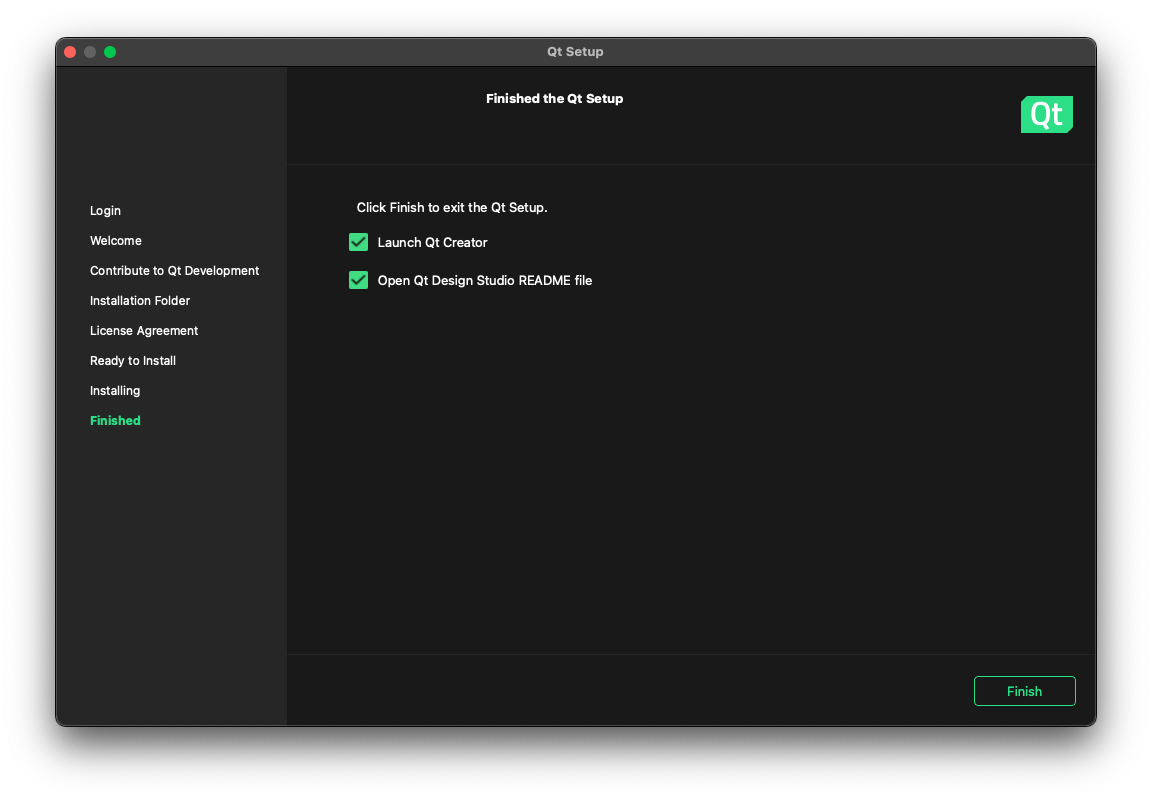
Task: Click the Installing step in sidebar
Action: click(115, 391)
